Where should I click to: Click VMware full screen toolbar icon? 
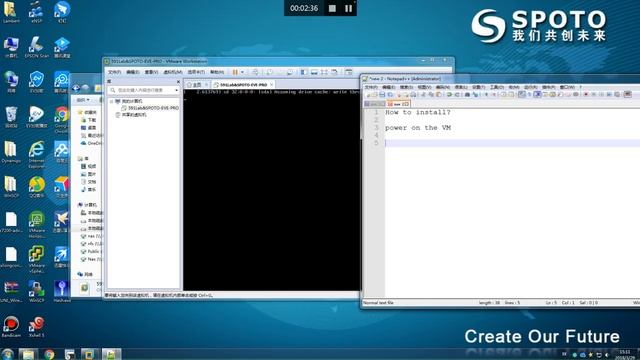[324, 72]
